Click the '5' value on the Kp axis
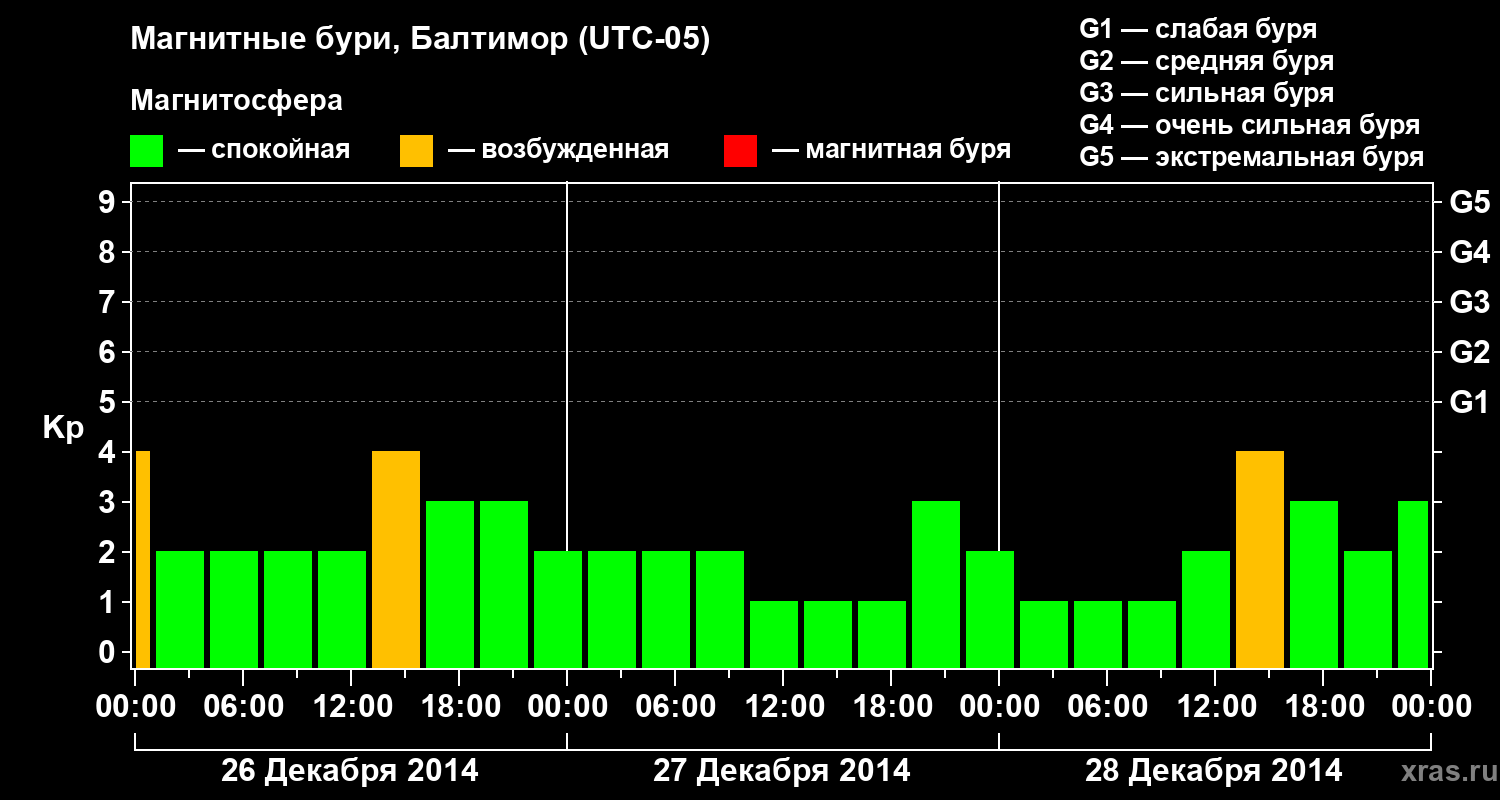Screen dimensions: 1500x800 coord(109,403)
